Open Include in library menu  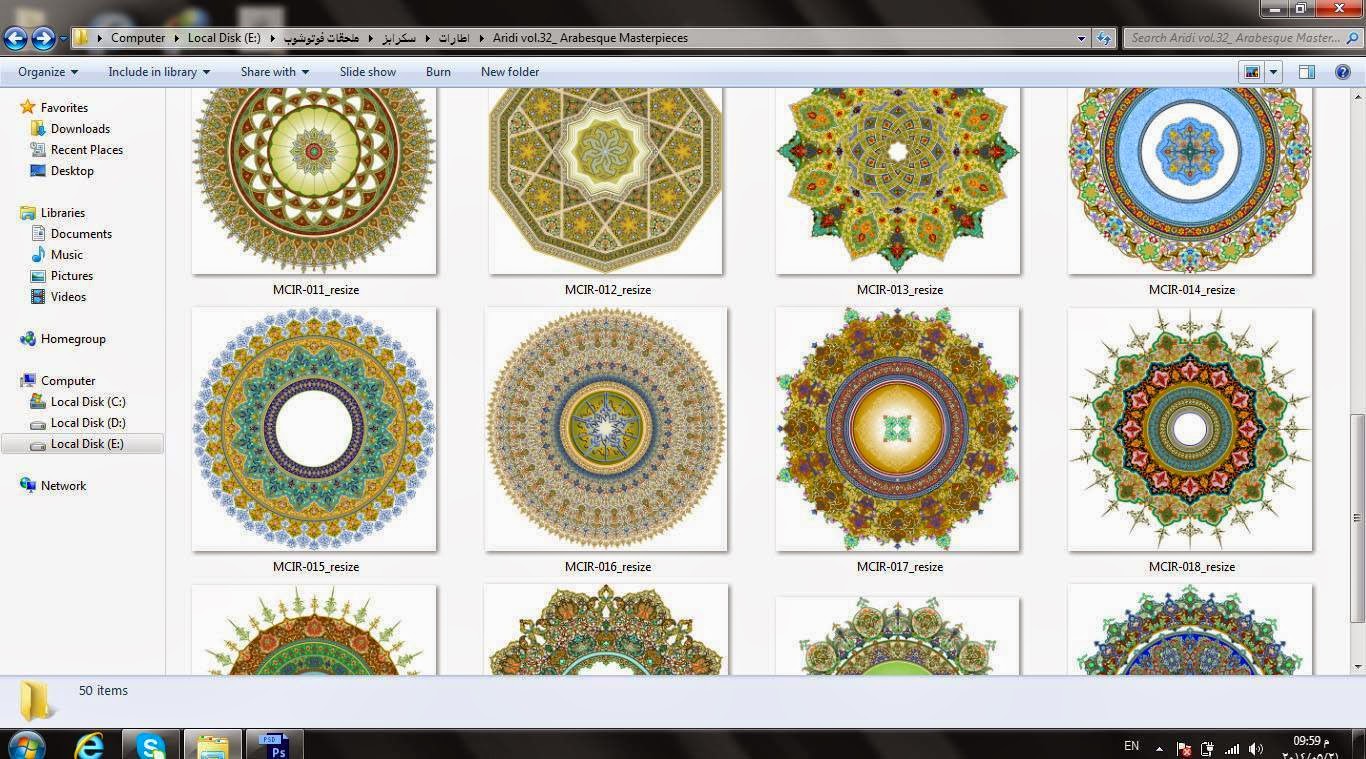(x=159, y=72)
